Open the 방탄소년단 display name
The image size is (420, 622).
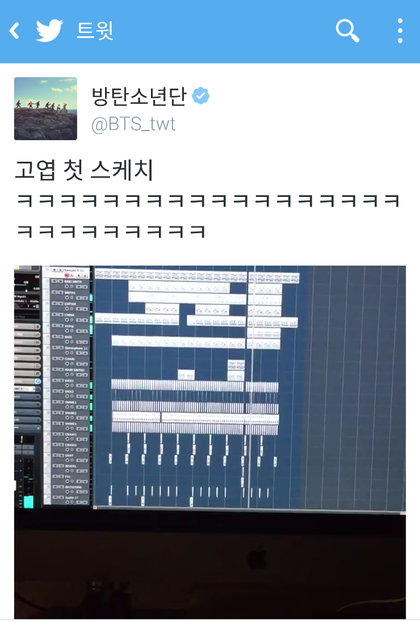pyautogui.click(x=139, y=96)
